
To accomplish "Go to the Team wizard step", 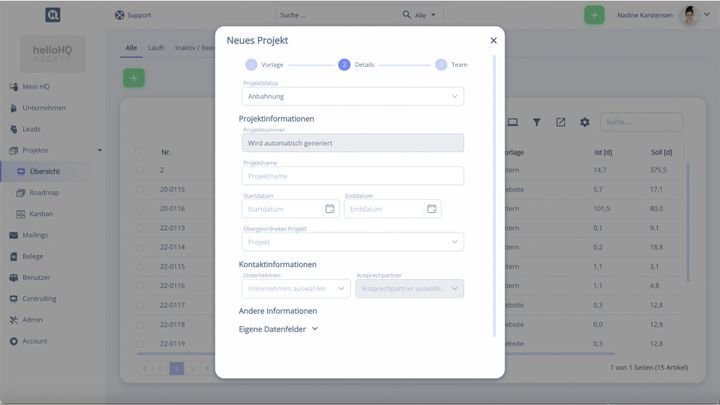I will click(451, 65).
